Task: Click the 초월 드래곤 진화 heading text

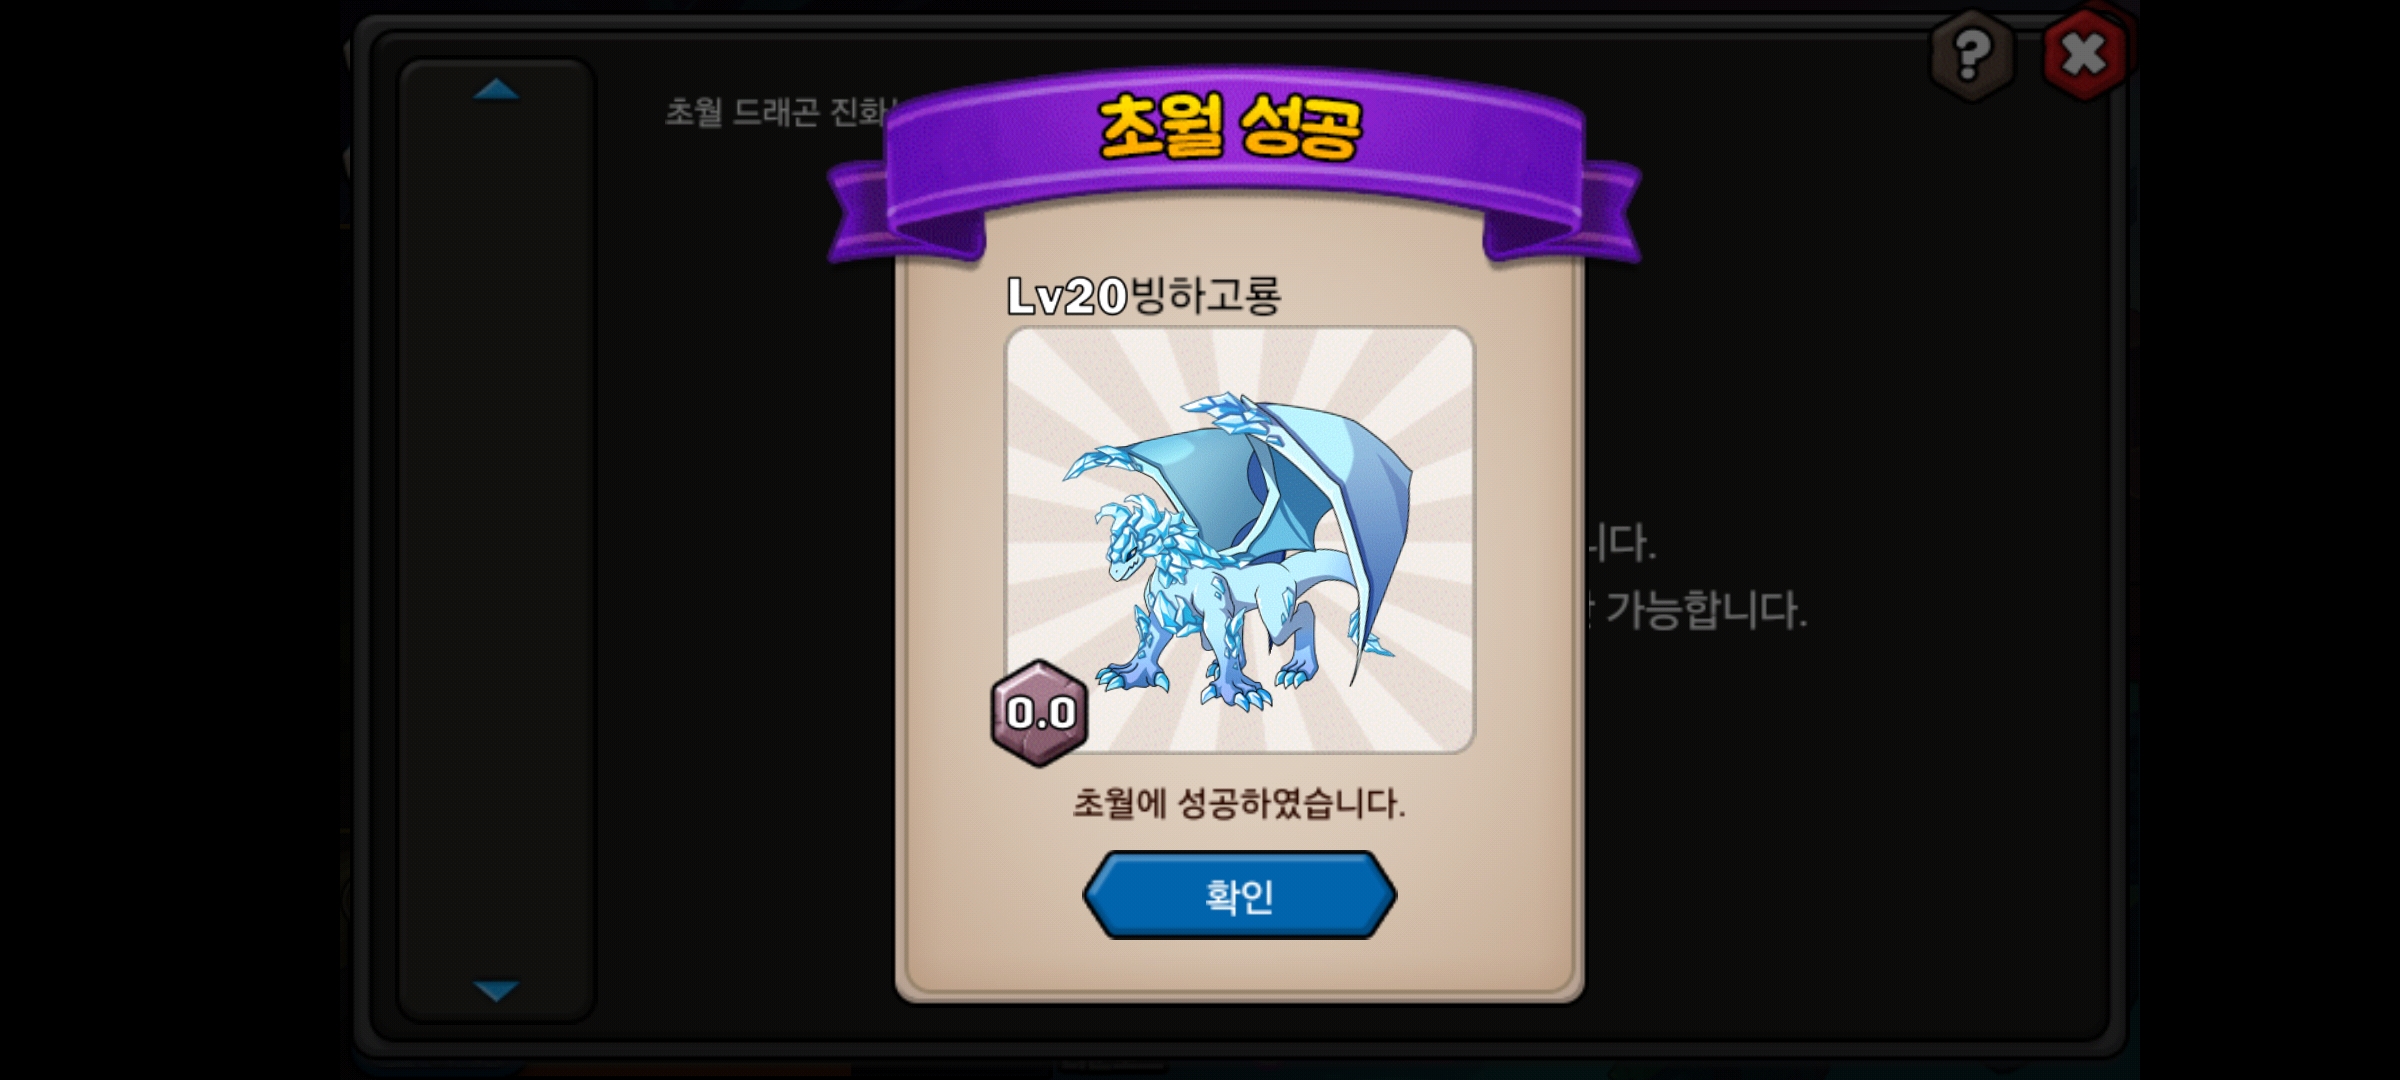Action: [x=777, y=112]
